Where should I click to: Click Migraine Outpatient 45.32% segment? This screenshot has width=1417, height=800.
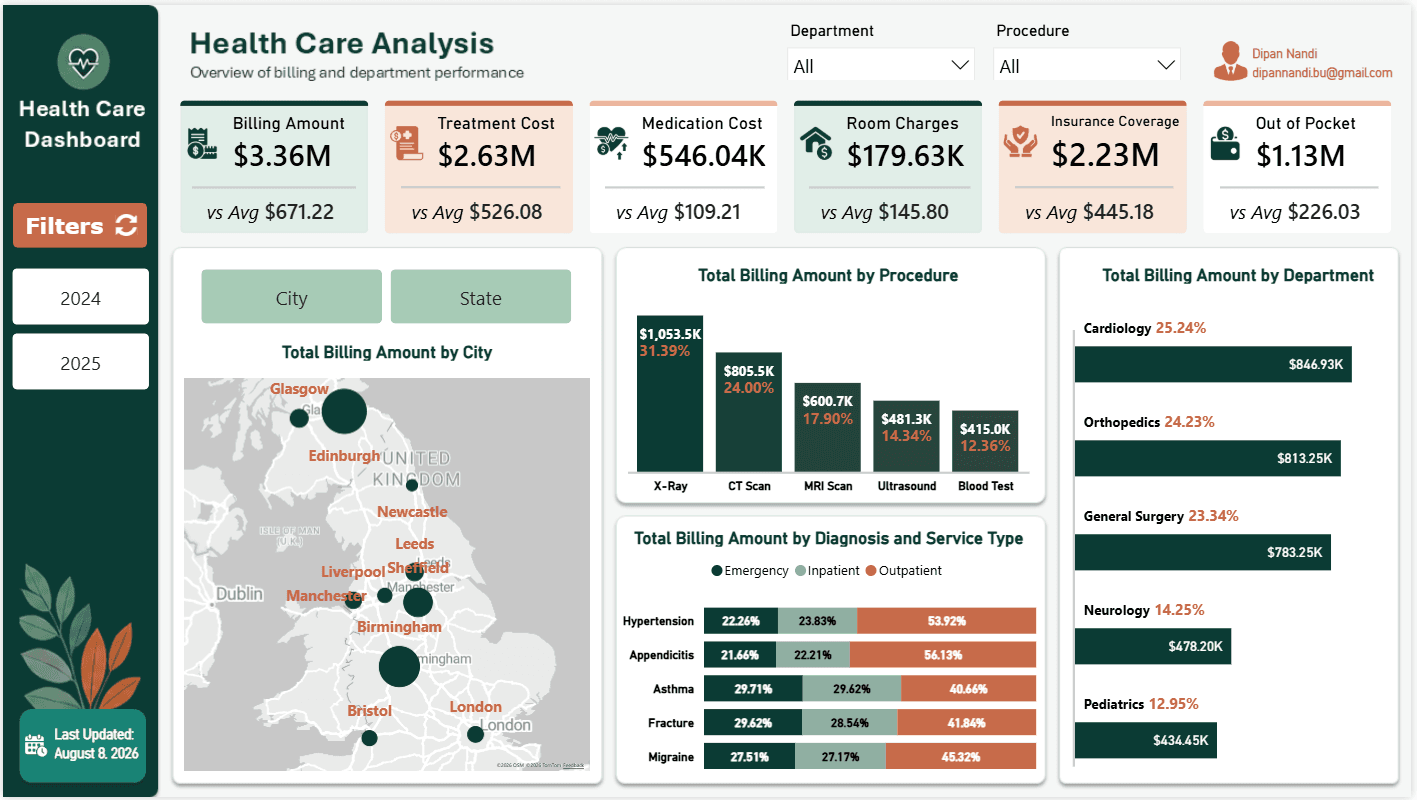[960, 757]
